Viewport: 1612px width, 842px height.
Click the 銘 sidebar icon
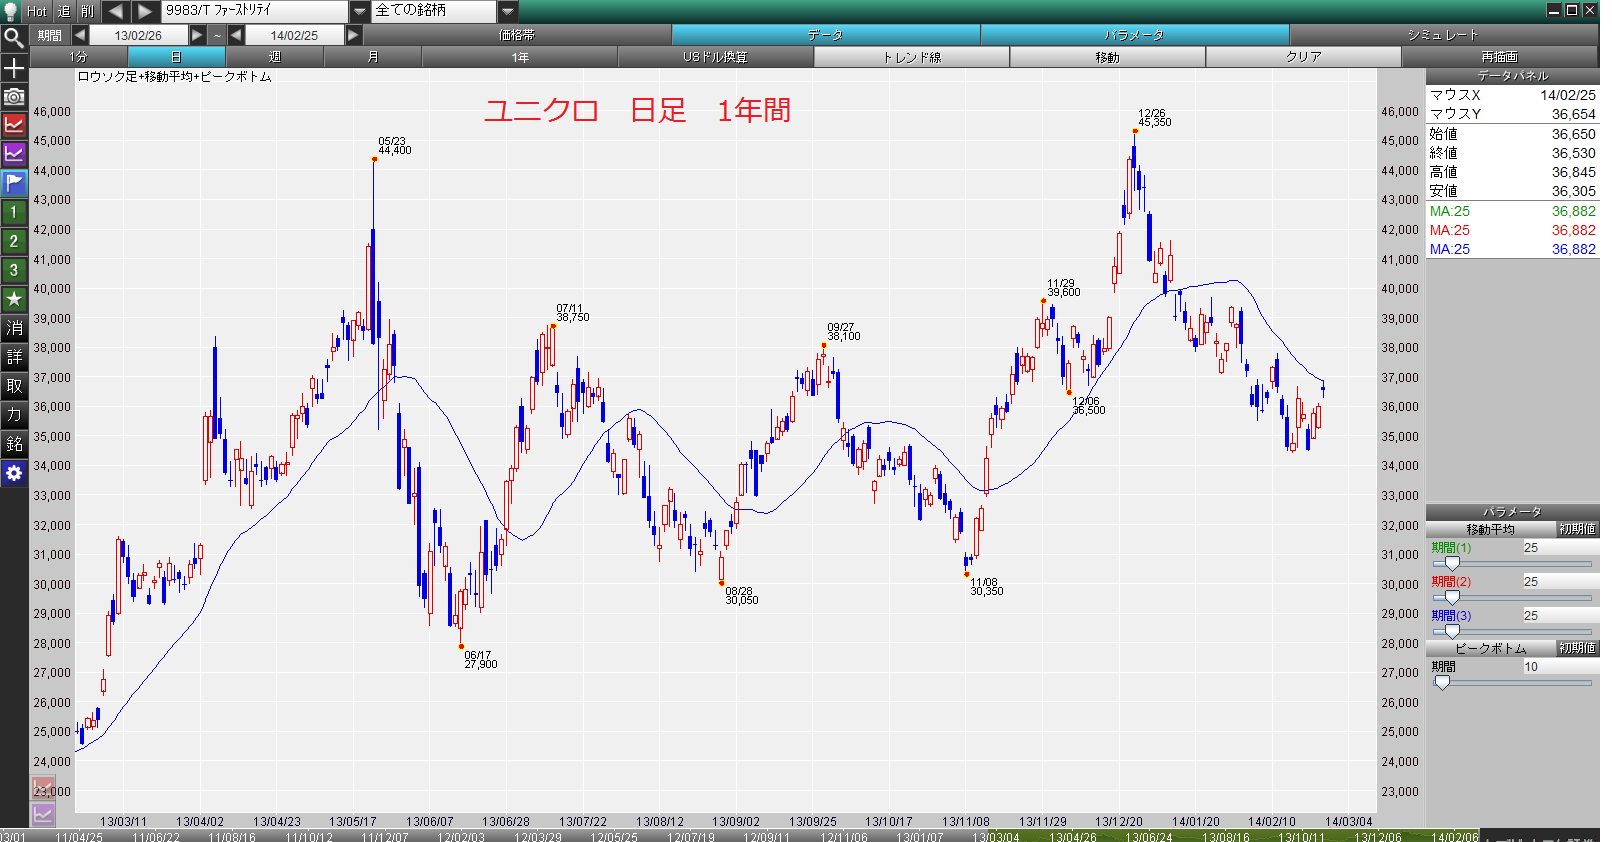tap(14, 444)
